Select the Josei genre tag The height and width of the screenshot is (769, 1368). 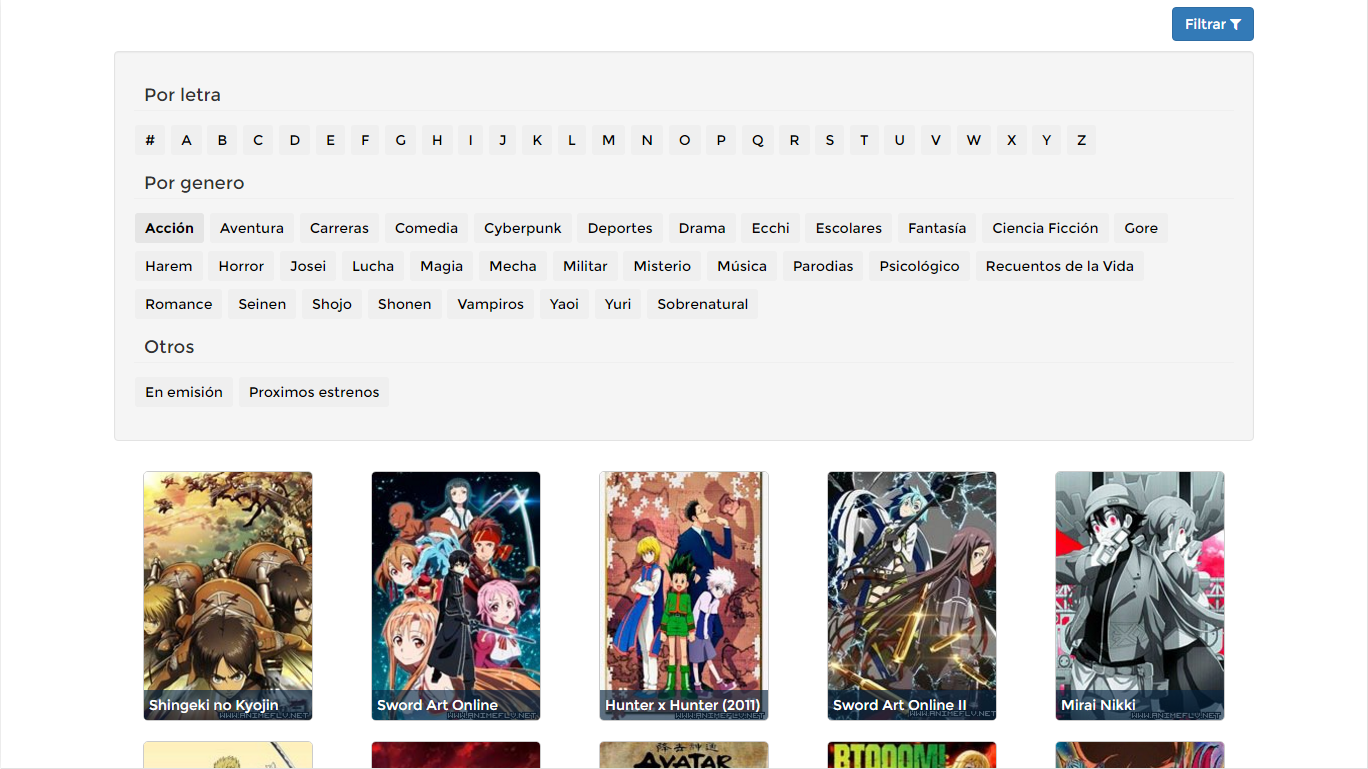coord(308,266)
